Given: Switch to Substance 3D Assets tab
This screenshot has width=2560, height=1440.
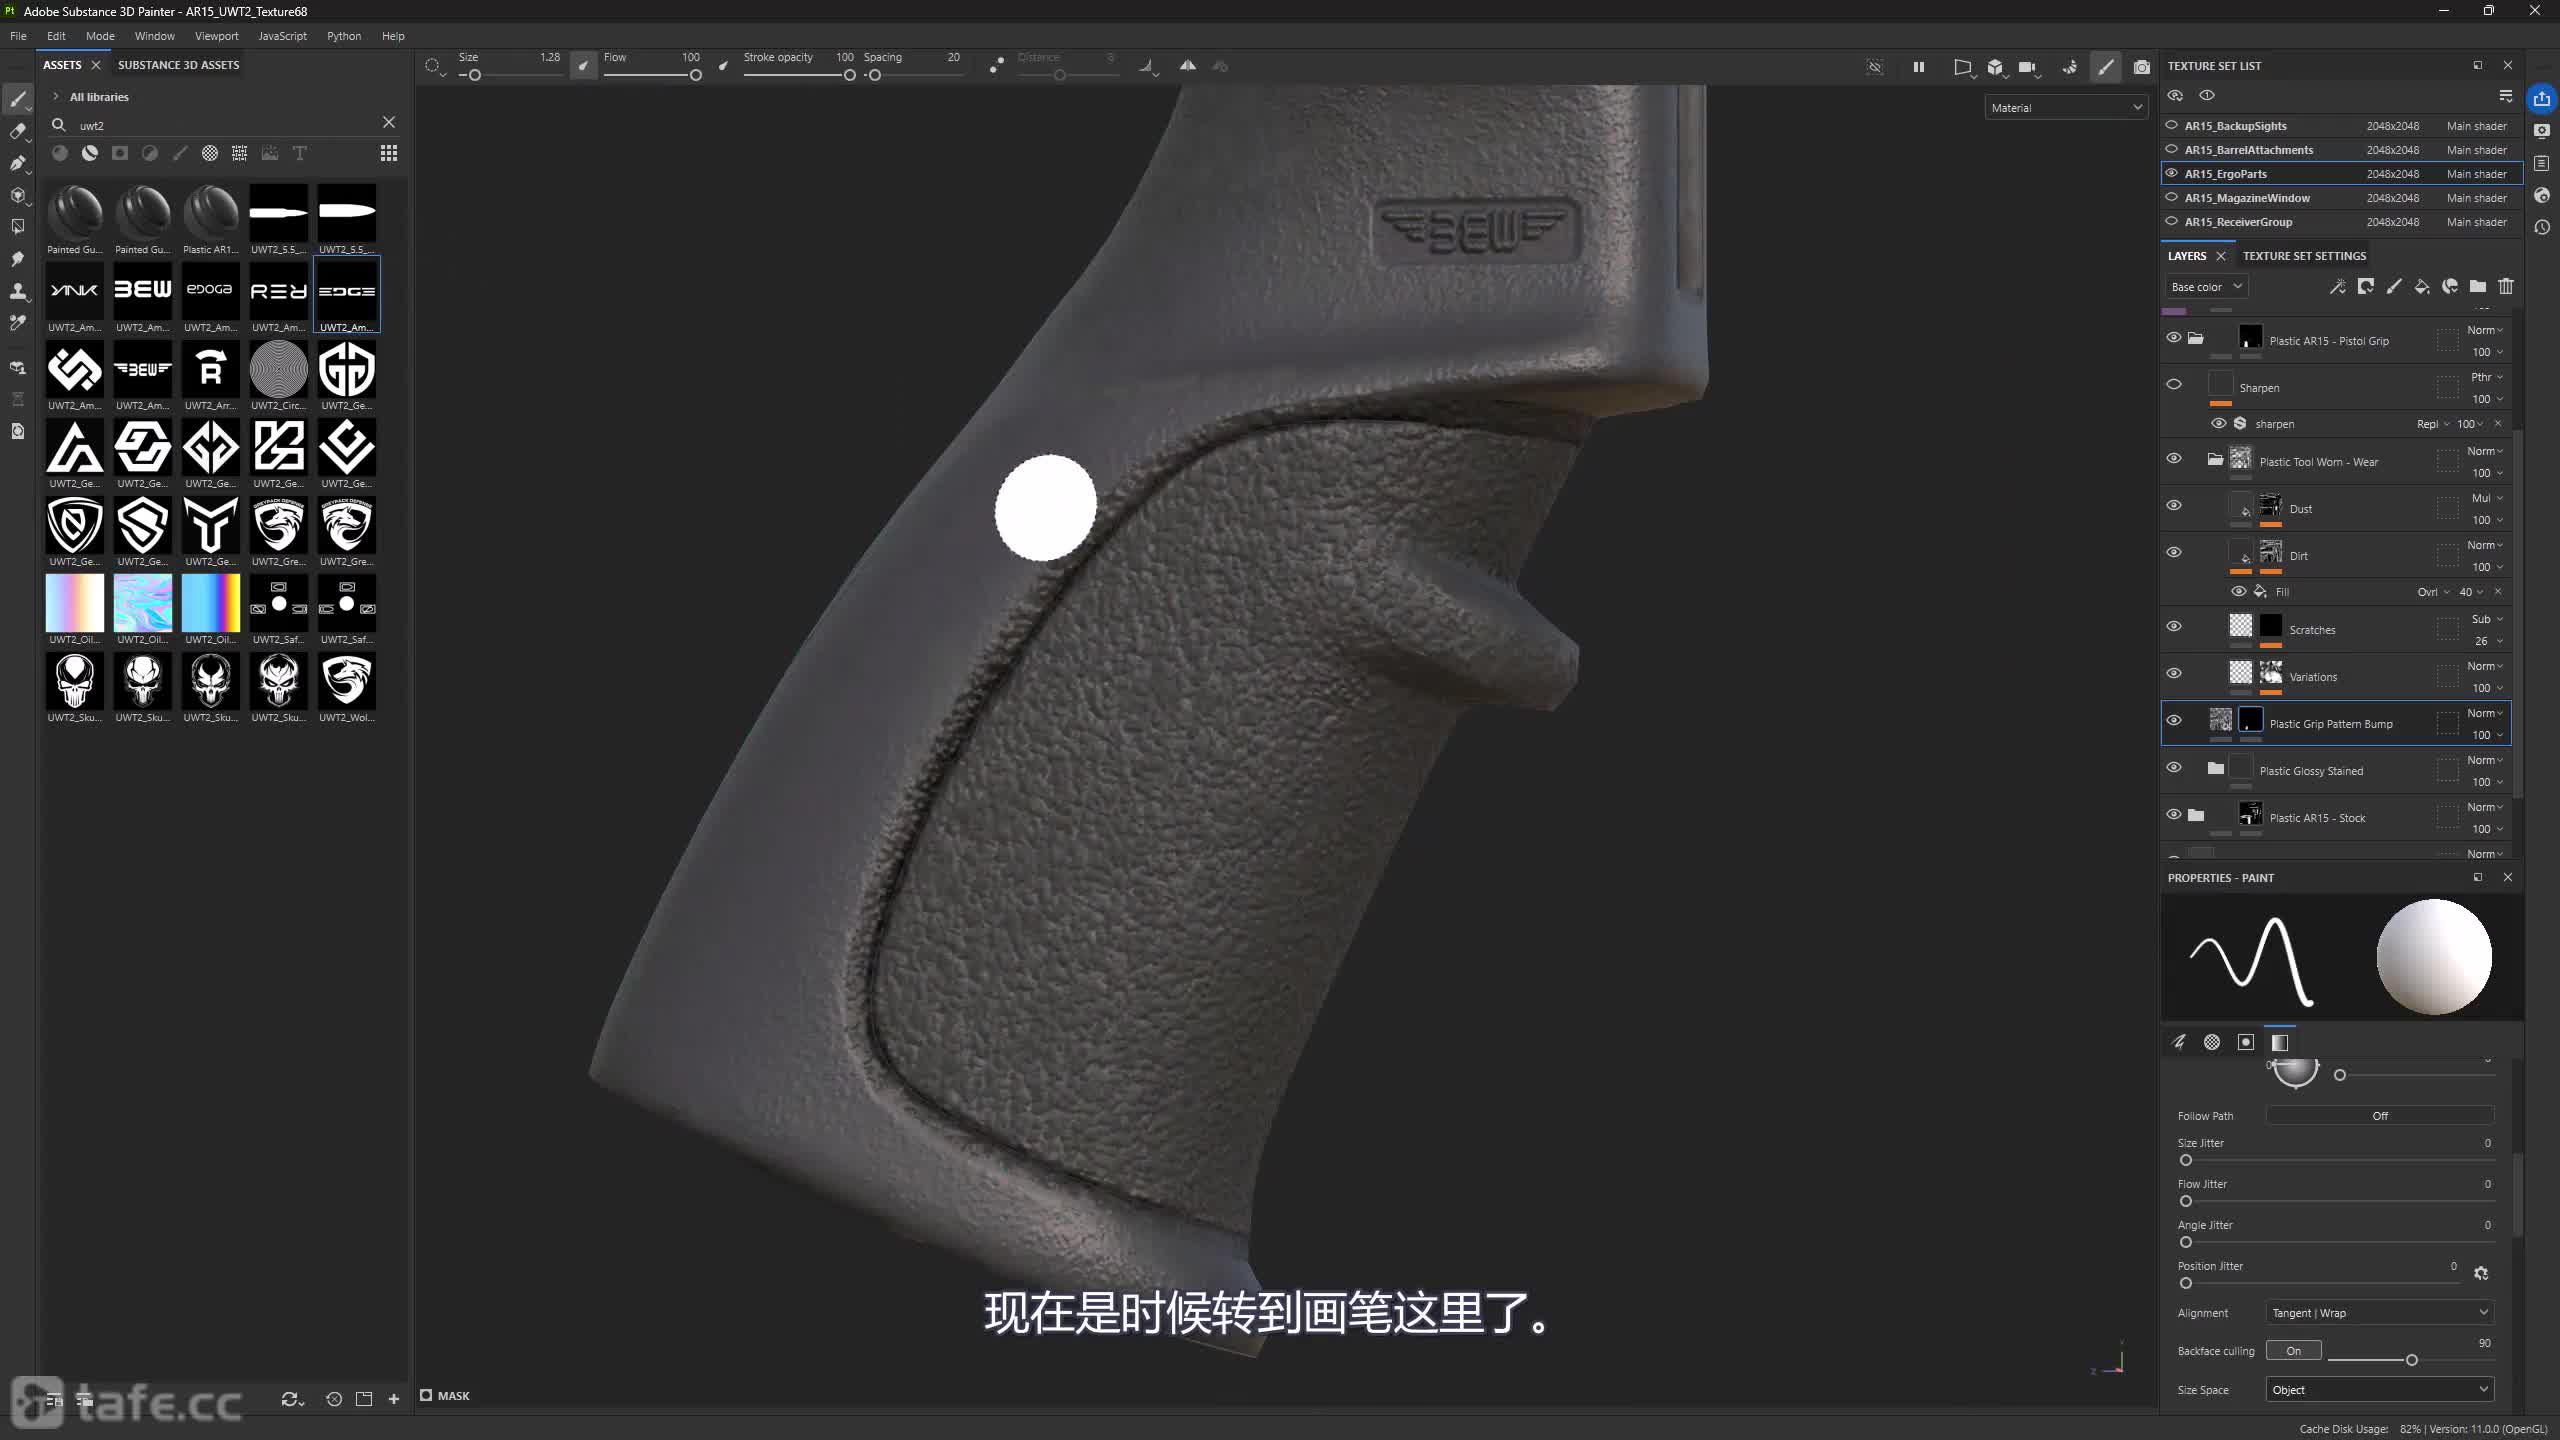Looking at the screenshot, I should (178, 65).
